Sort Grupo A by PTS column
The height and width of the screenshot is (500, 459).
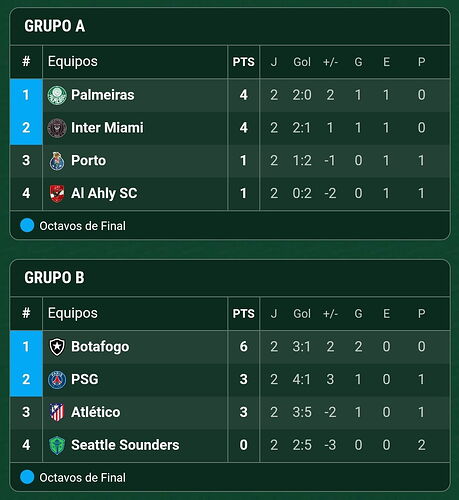coord(244,62)
